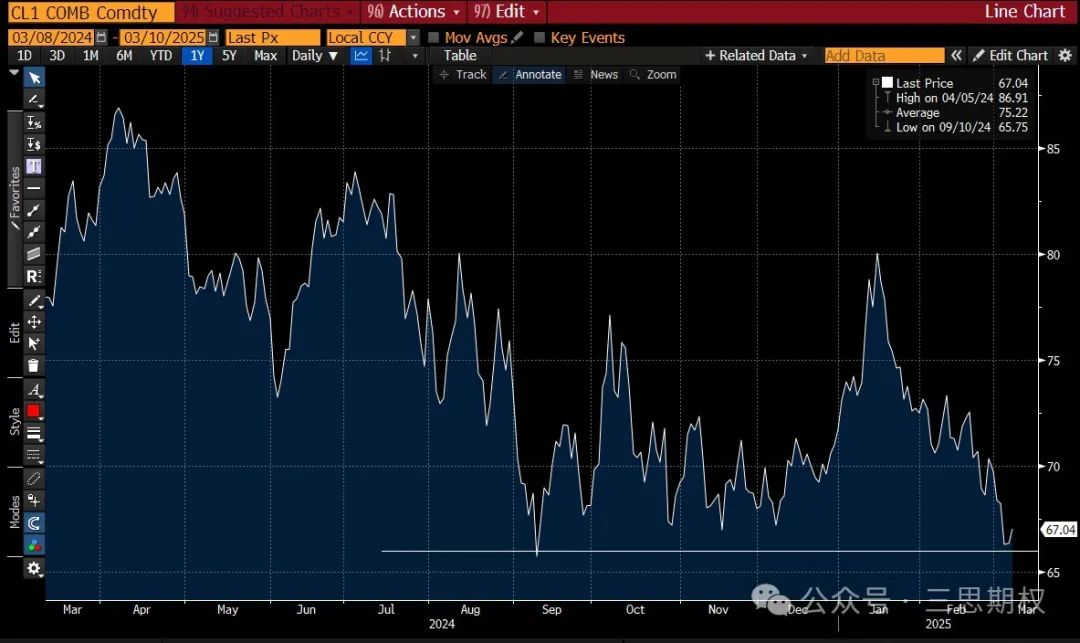
Task: Toggle Last Price series white legend box
Action: [x=888, y=83]
